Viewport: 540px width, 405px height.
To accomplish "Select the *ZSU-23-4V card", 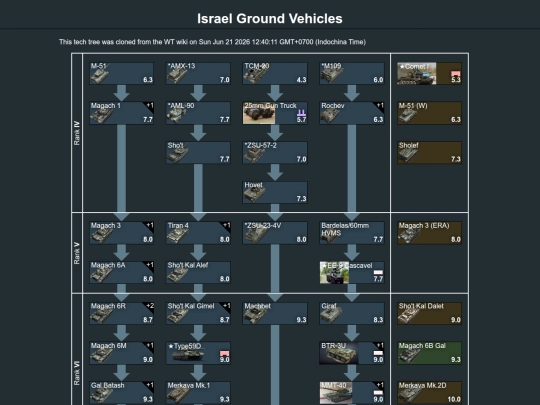I will (275, 233).
